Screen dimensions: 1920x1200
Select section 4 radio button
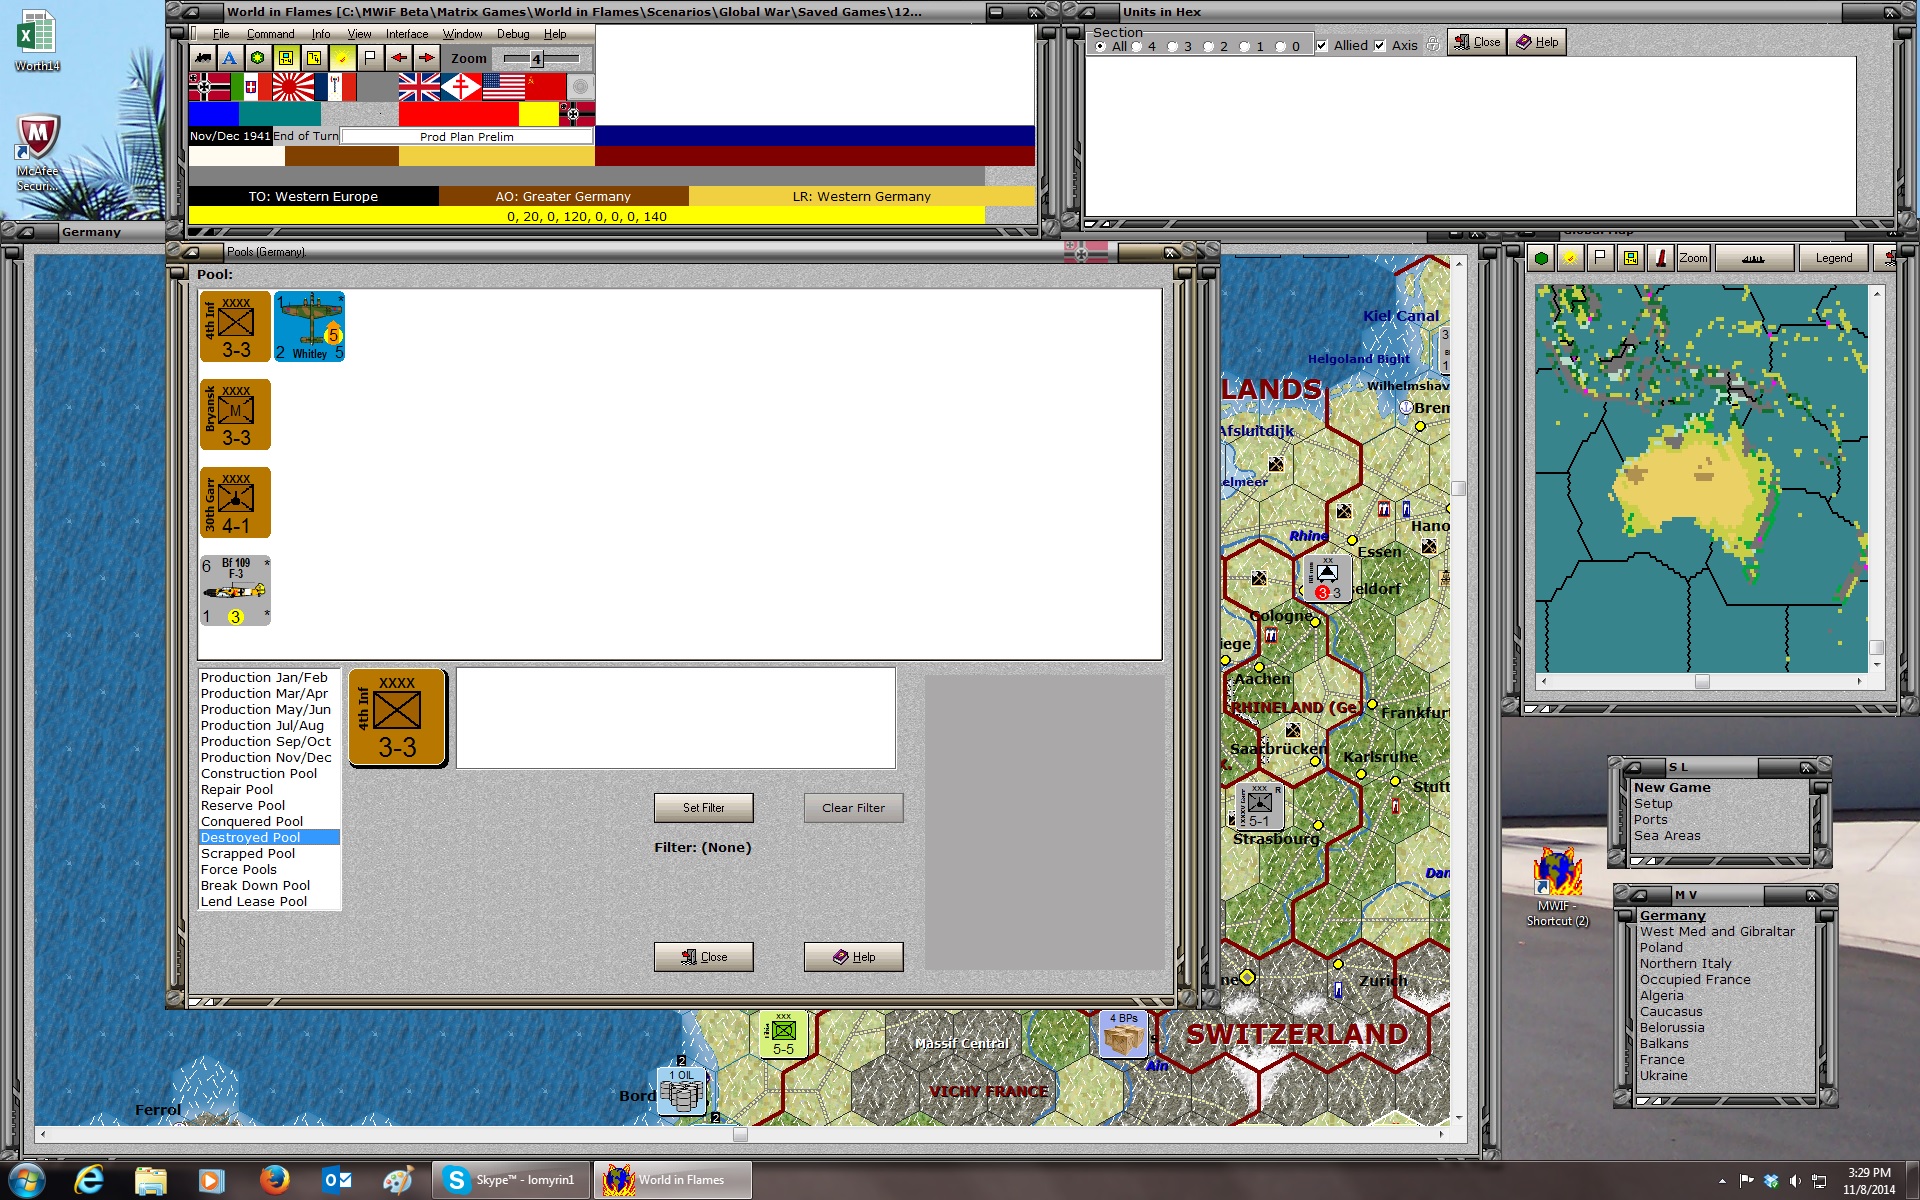point(1137,47)
